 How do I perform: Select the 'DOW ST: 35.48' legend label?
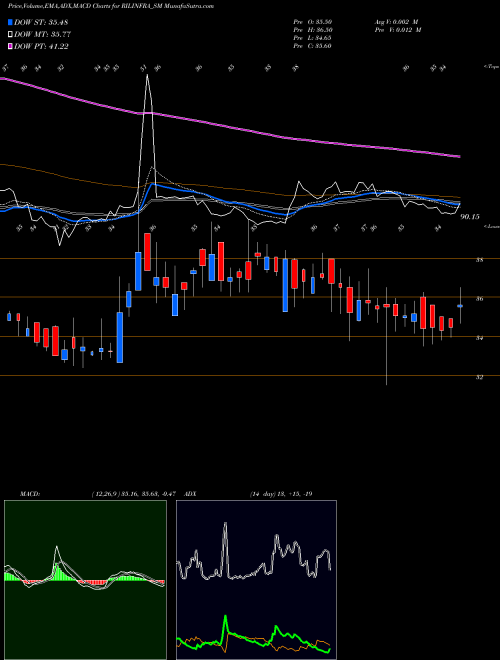(x=41, y=22)
